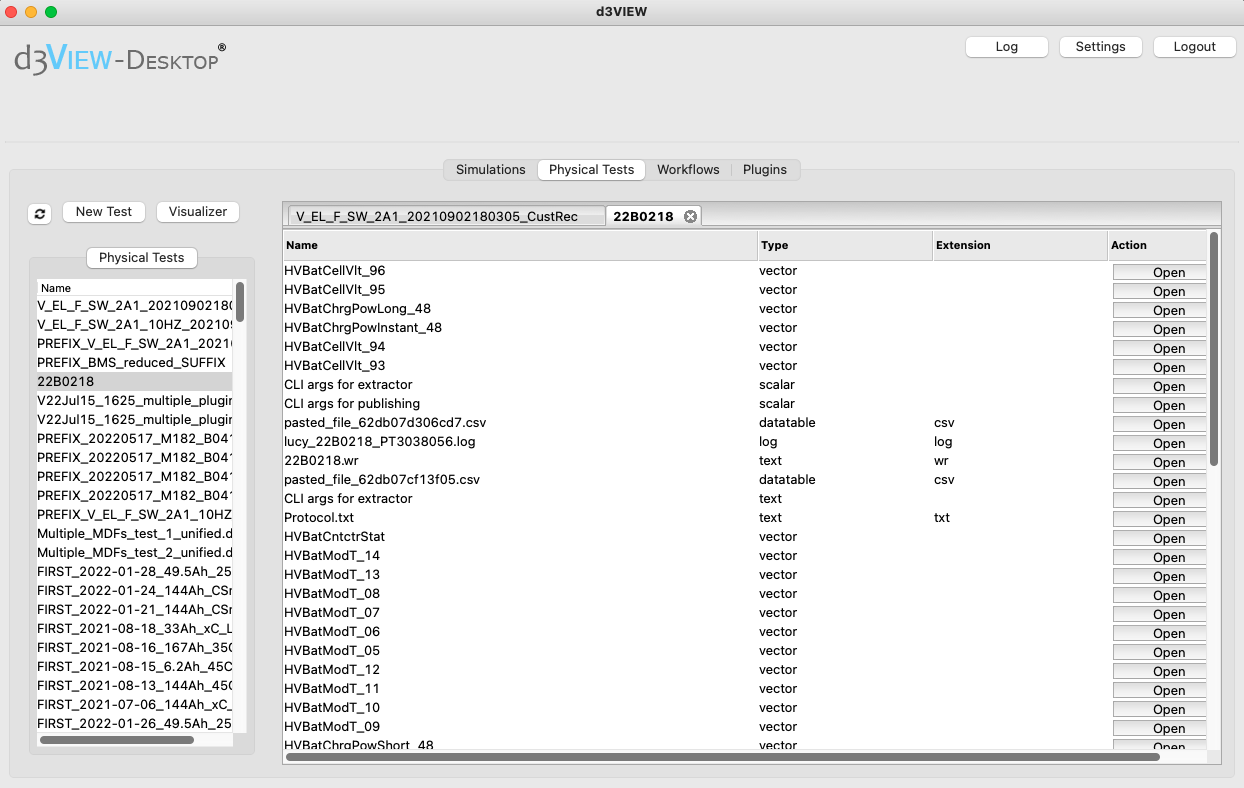Click the table's horizontal scrollbar
This screenshot has height=788, width=1244.
click(722, 757)
